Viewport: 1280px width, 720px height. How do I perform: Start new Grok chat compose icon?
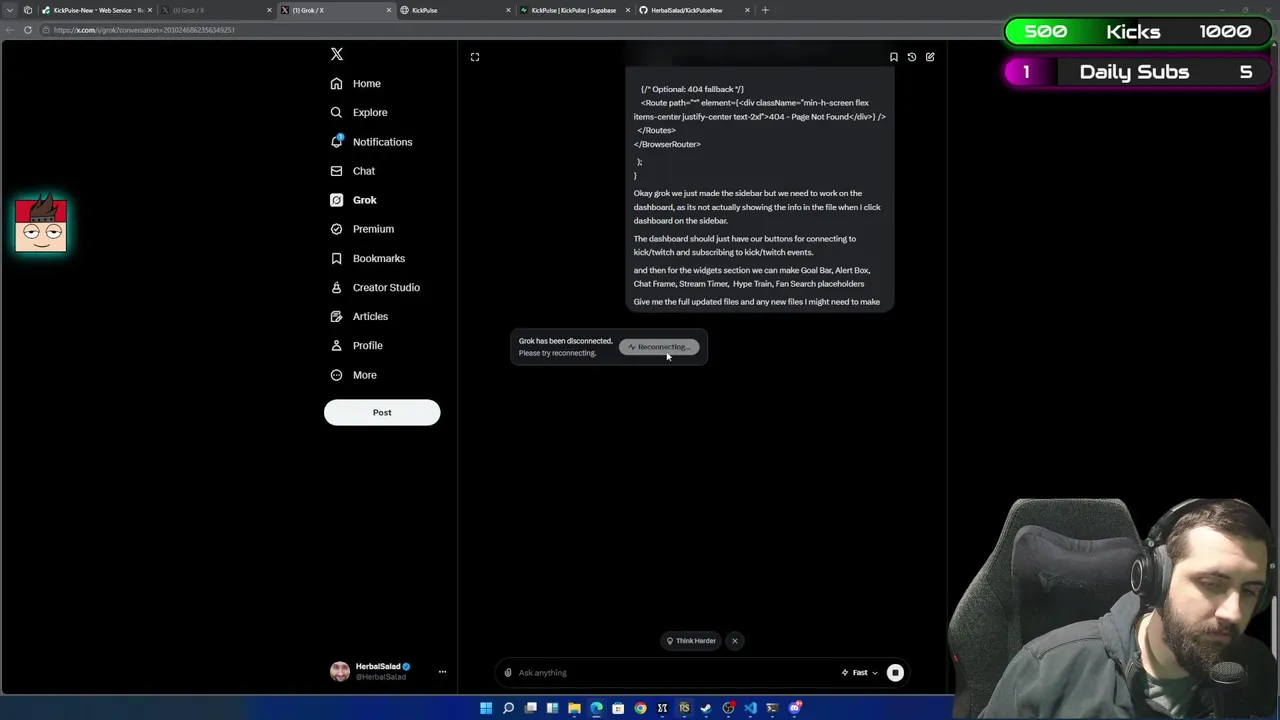(930, 57)
